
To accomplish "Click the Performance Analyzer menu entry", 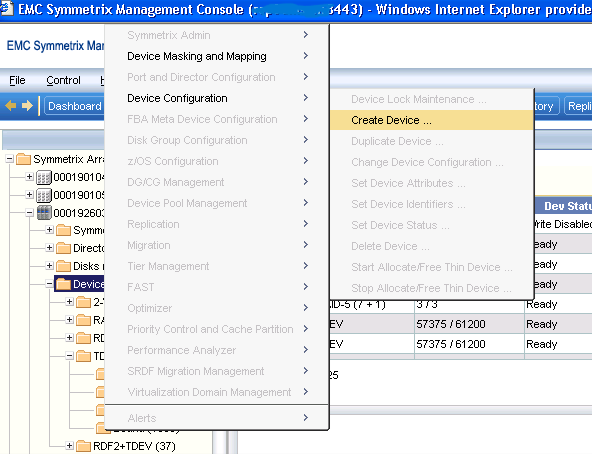I will [217, 350].
